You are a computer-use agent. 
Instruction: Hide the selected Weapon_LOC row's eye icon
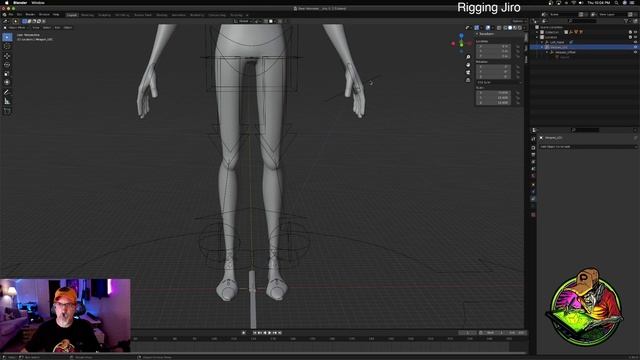635,47
